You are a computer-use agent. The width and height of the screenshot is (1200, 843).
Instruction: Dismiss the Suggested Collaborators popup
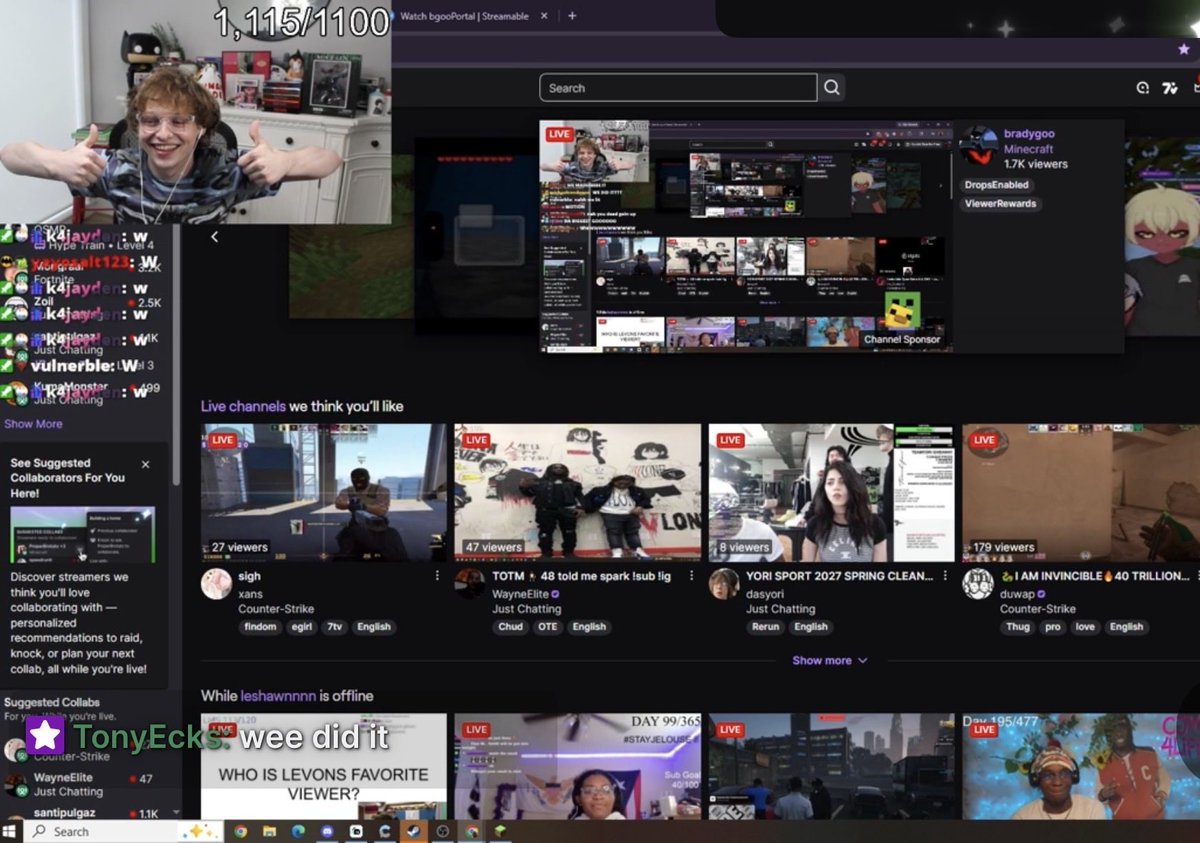pos(146,465)
